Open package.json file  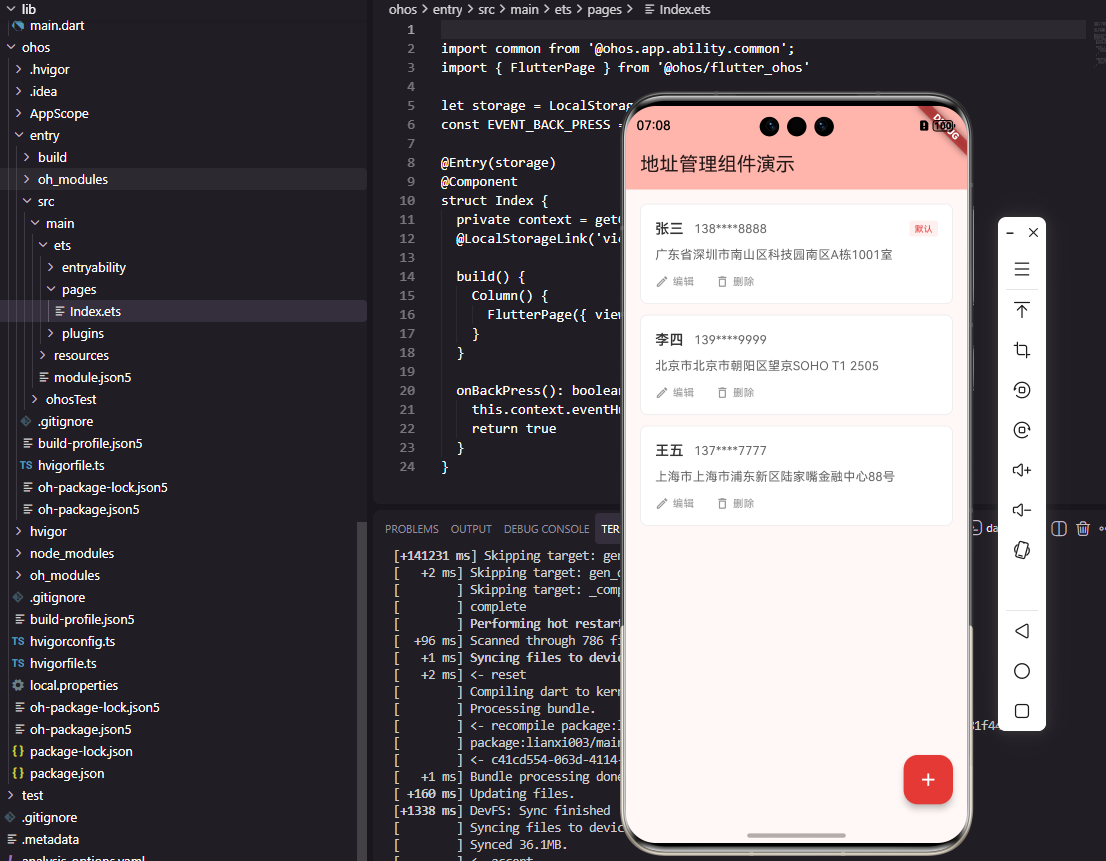[x=67, y=774]
